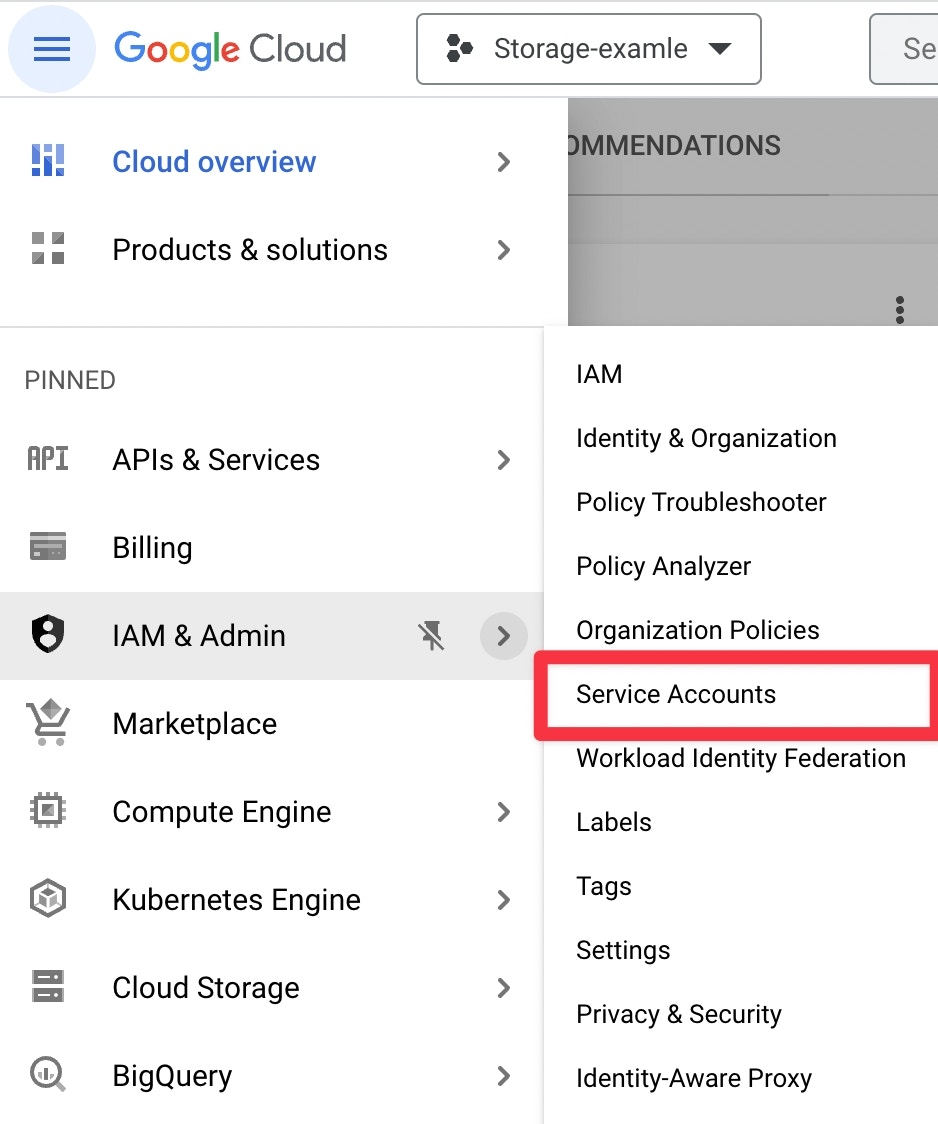Open Privacy & Security
The height and width of the screenshot is (1124, 938).
click(679, 1014)
